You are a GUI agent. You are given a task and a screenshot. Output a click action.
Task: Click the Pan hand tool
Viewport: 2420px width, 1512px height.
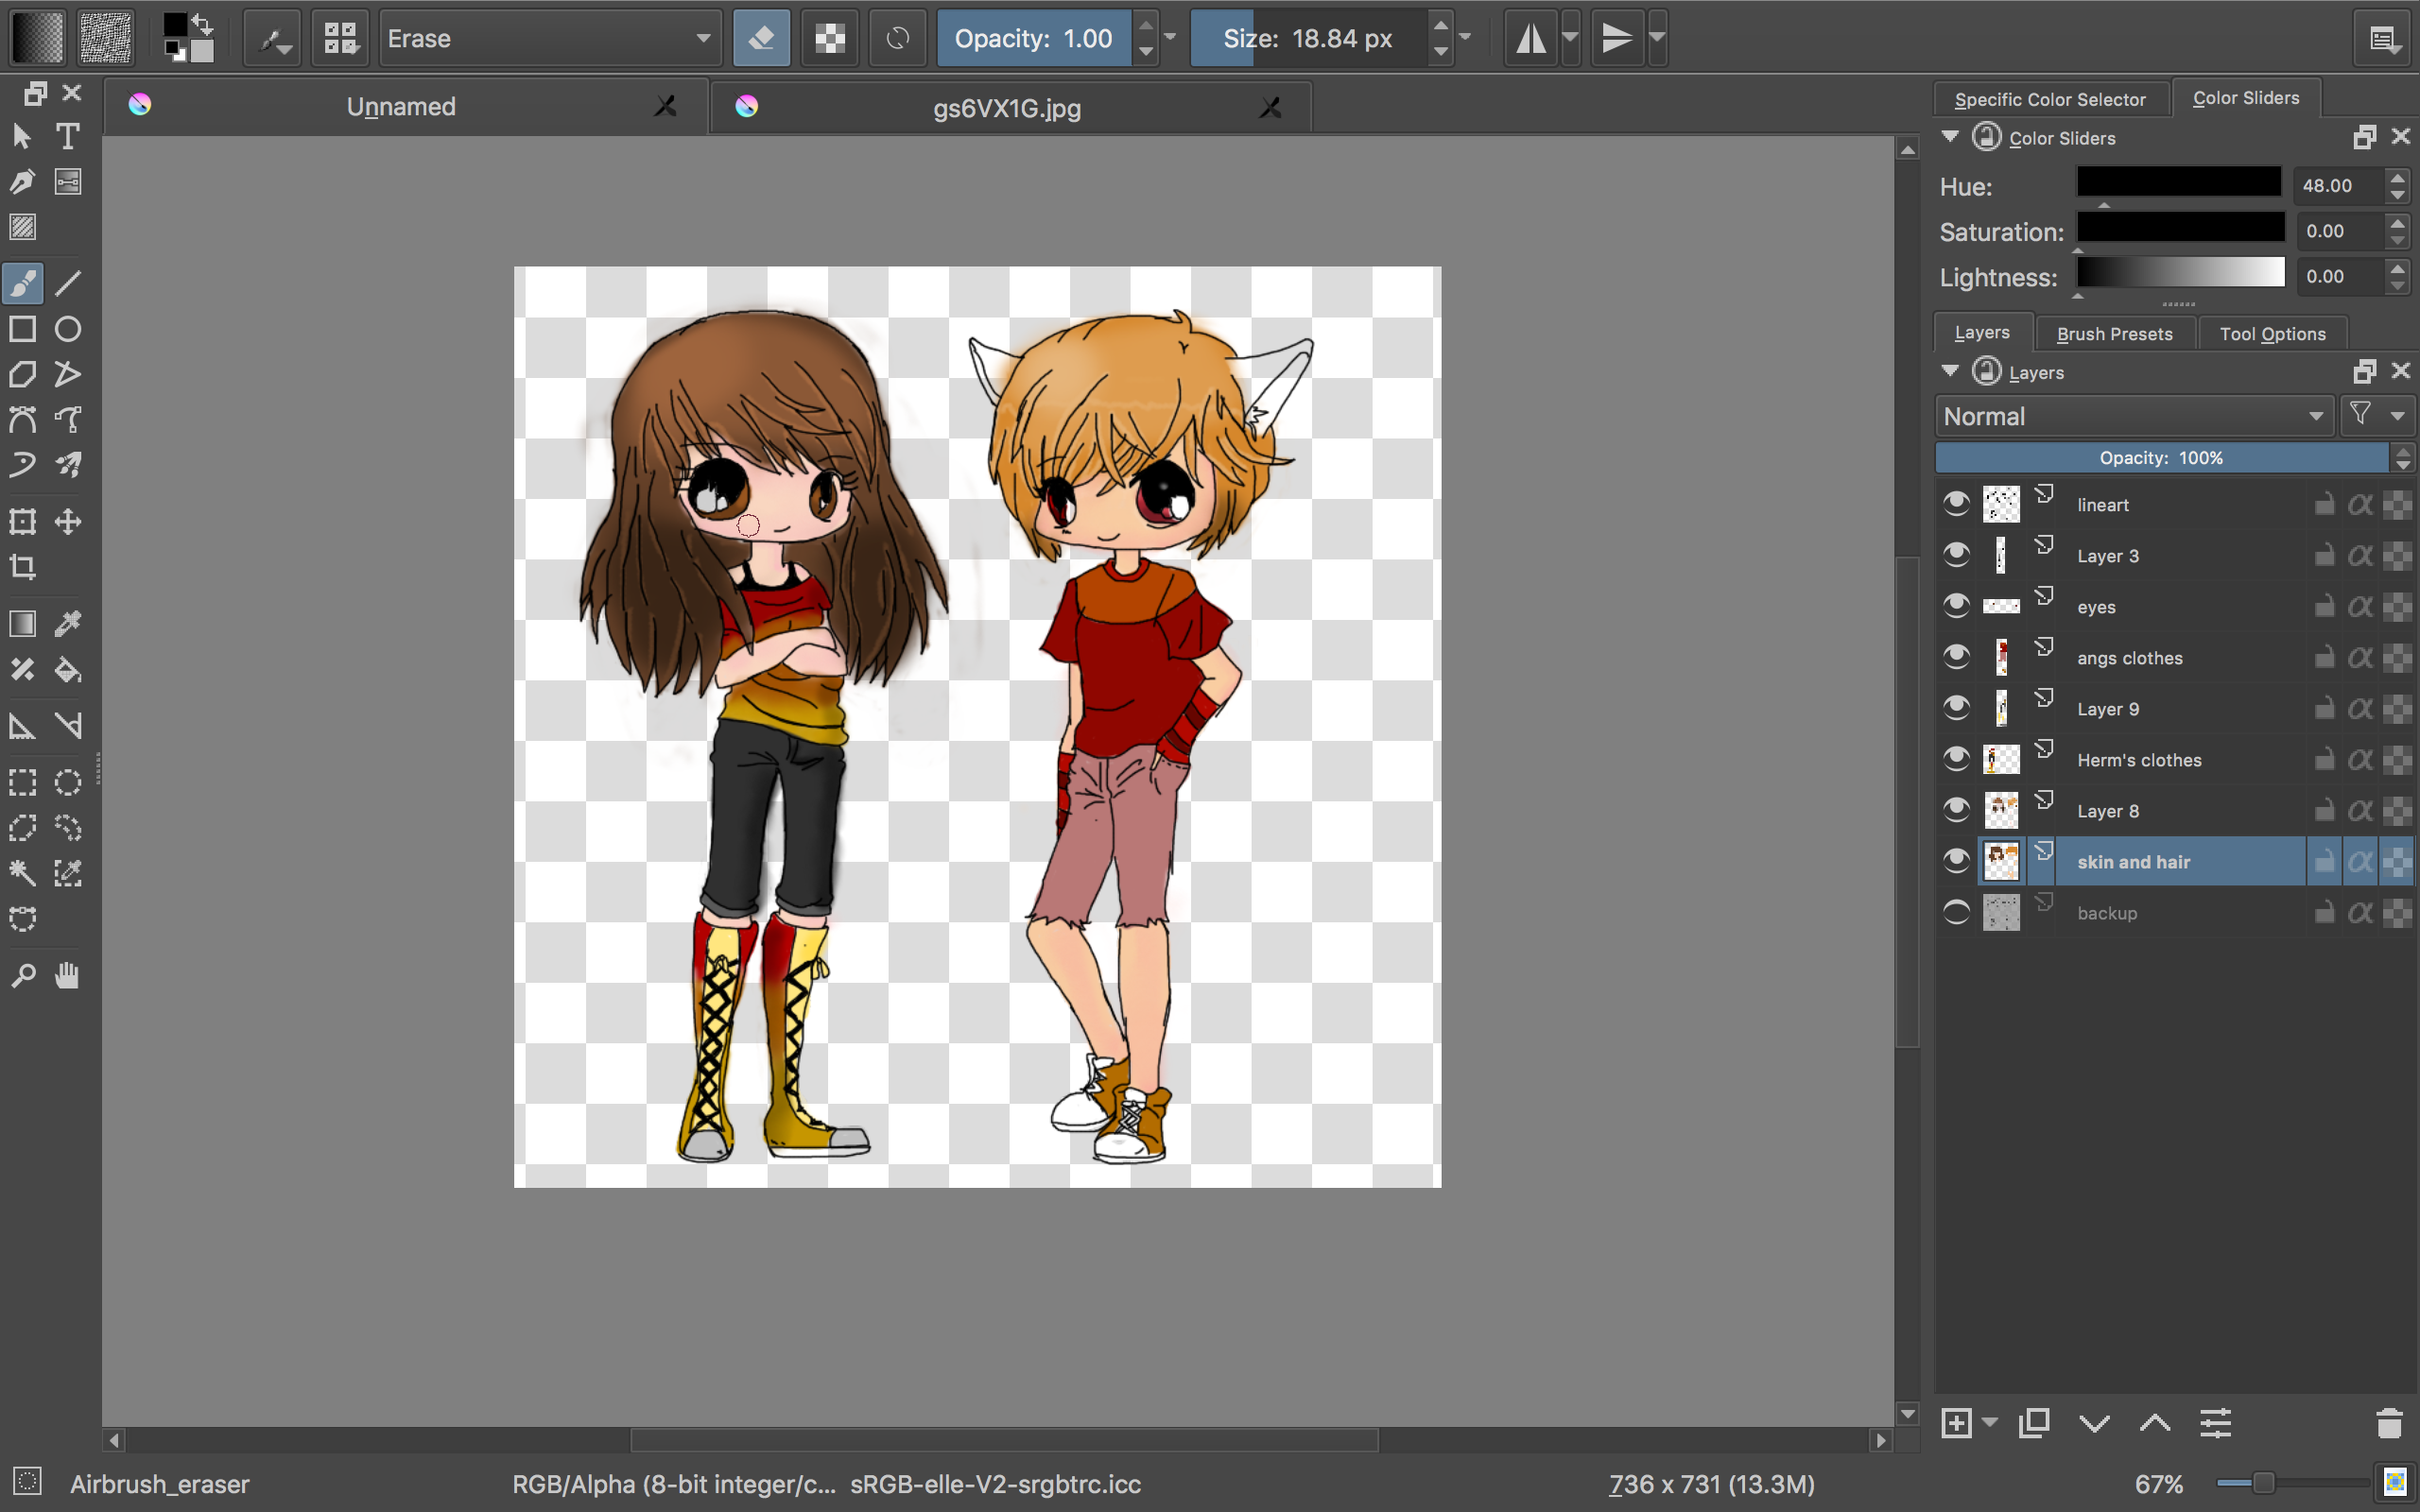[67, 975]
